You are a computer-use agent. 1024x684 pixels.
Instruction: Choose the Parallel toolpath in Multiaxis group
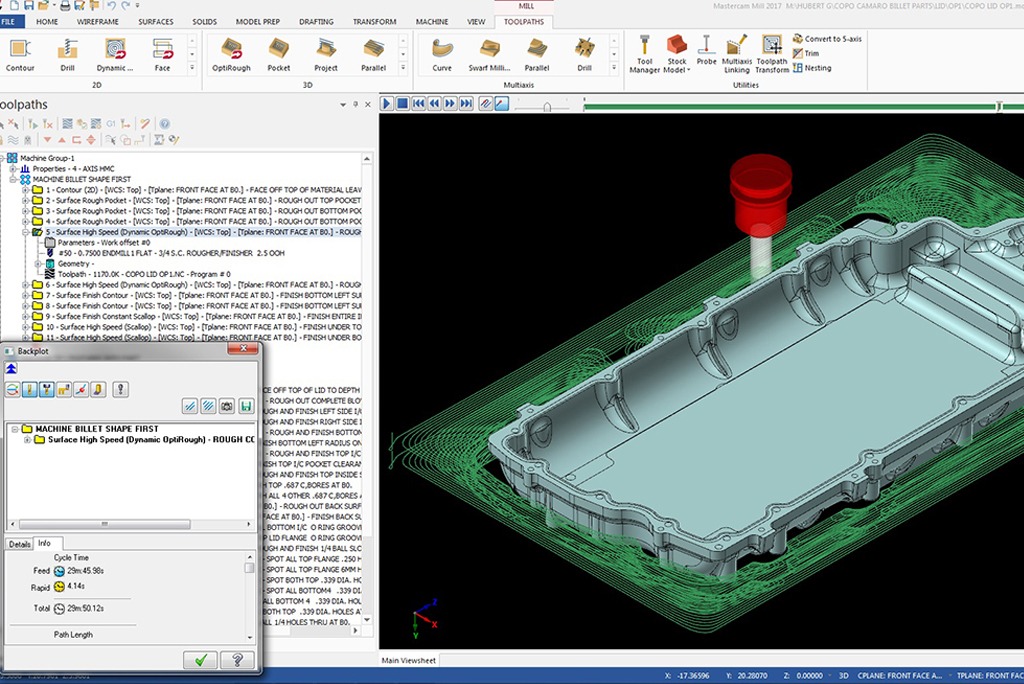[x=537, y=55]
